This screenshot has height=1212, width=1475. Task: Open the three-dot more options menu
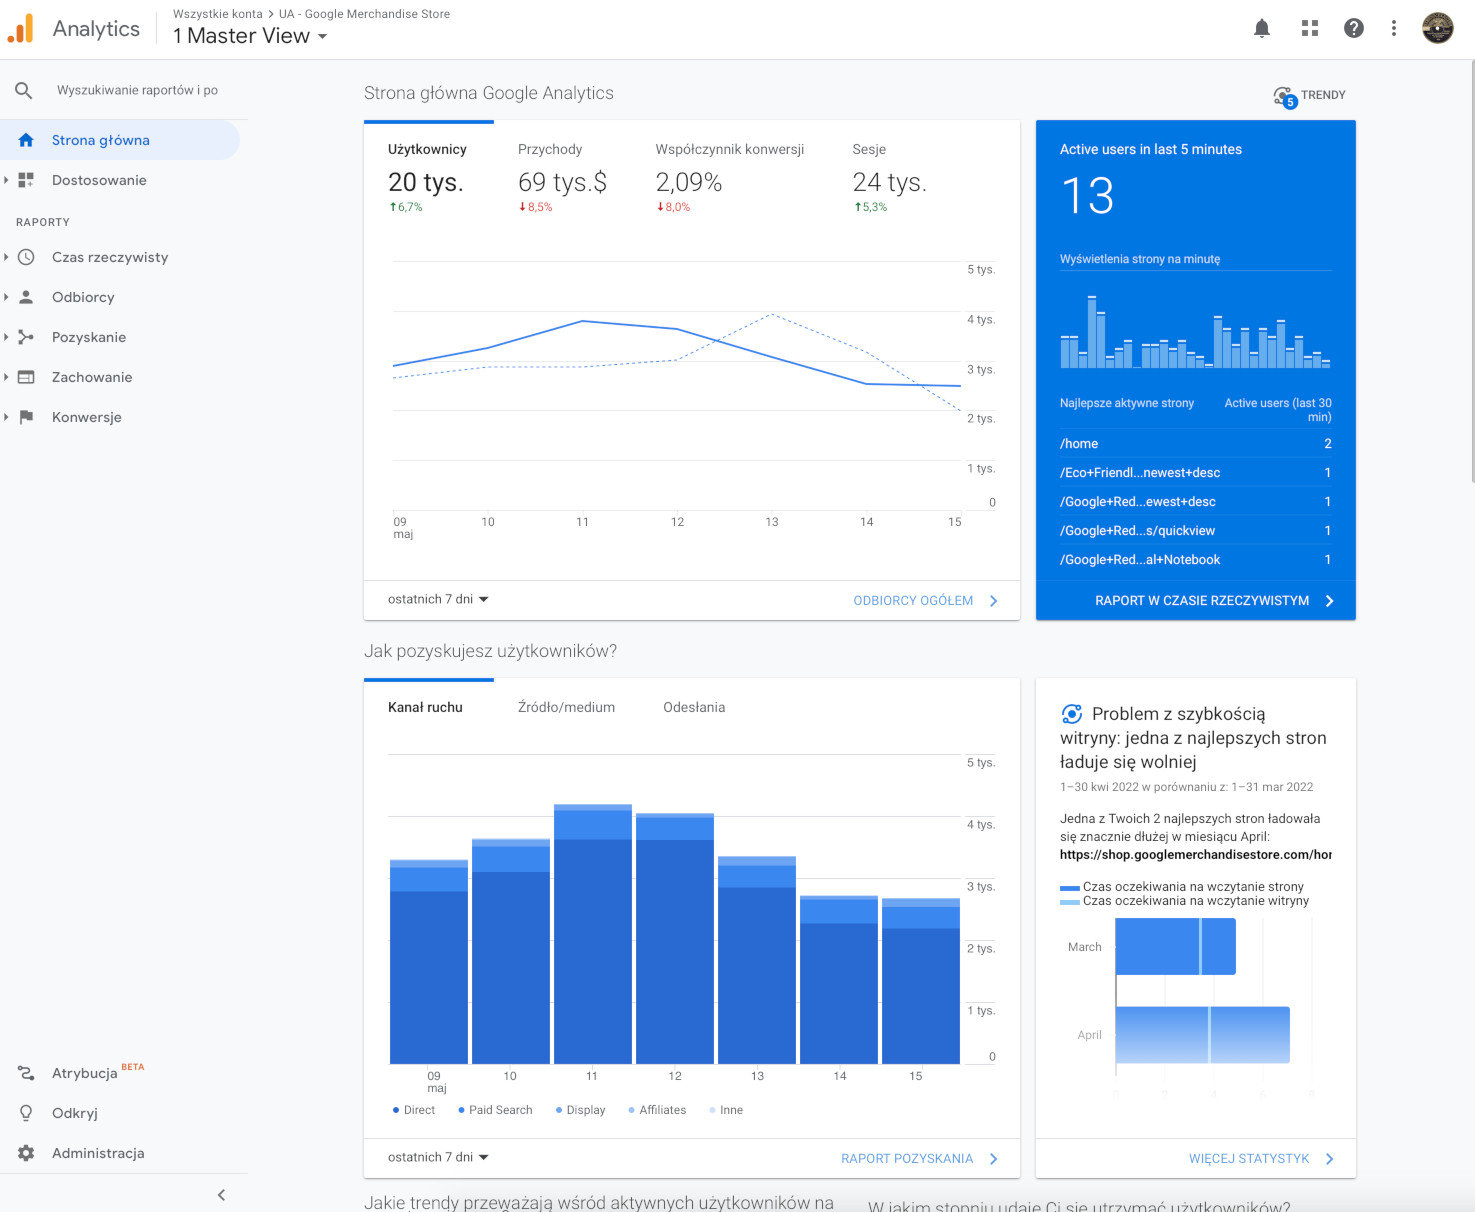point(1393,29)
